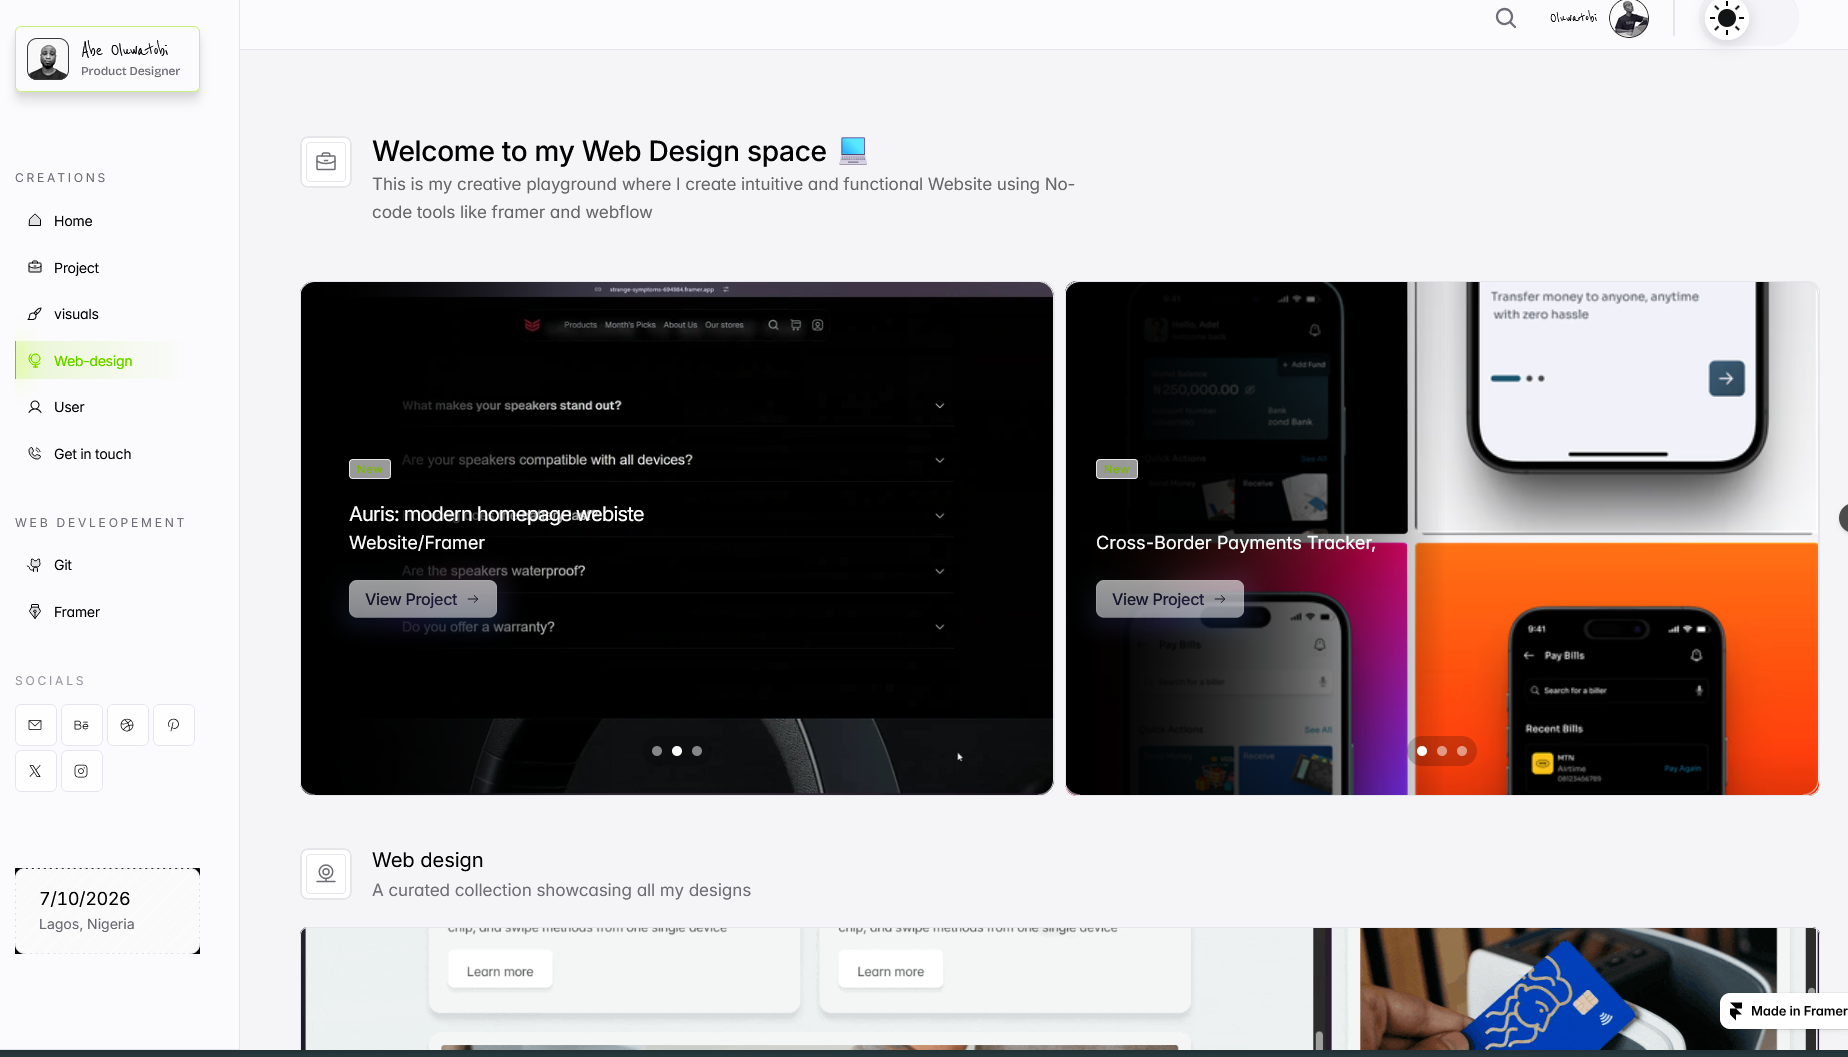Click the webcam icon beside Web design
Viewport: 1848px width, 1057px height.
(x=326, y=874)
